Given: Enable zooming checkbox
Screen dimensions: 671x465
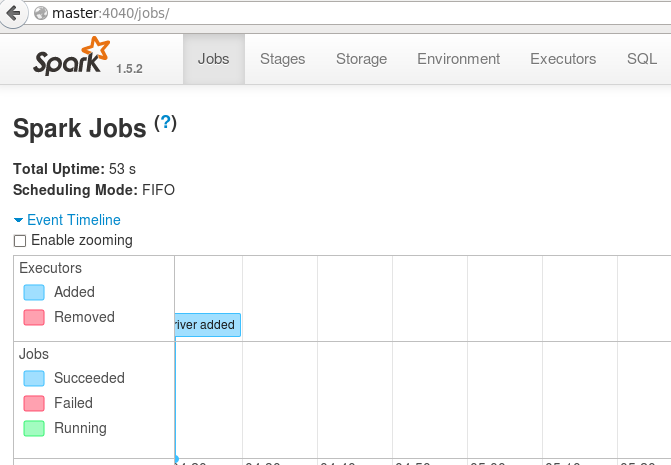Looking at the screenshot, I should coord(20,241).
